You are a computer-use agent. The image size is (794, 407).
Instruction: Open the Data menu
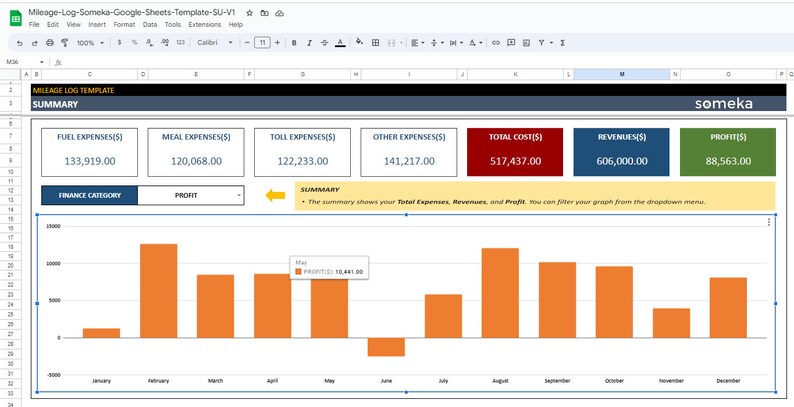coord(150,24)
